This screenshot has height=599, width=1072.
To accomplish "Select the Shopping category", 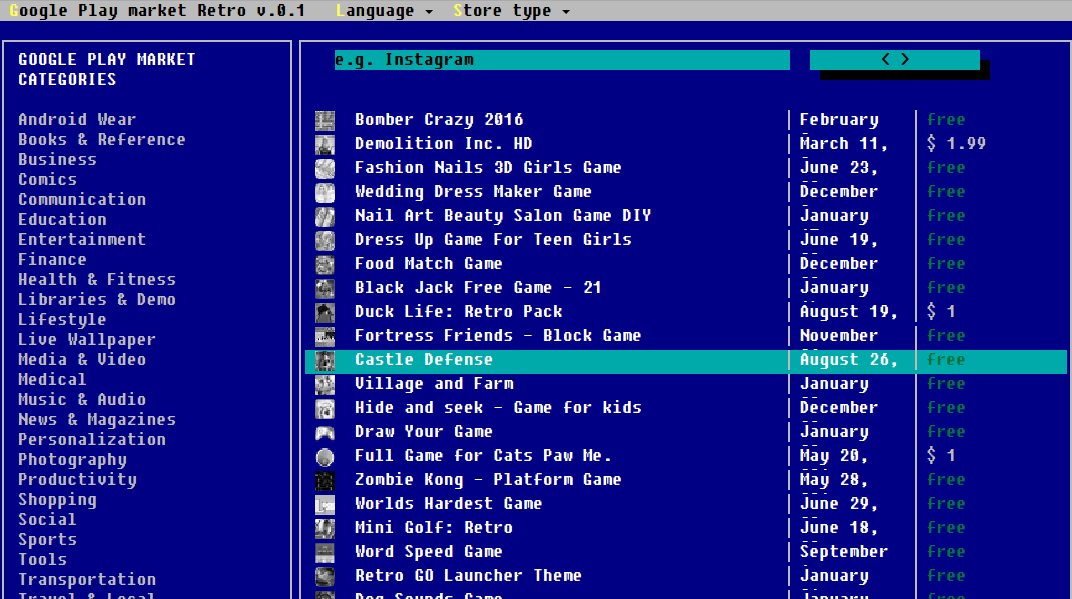I will tap(57, 500).
